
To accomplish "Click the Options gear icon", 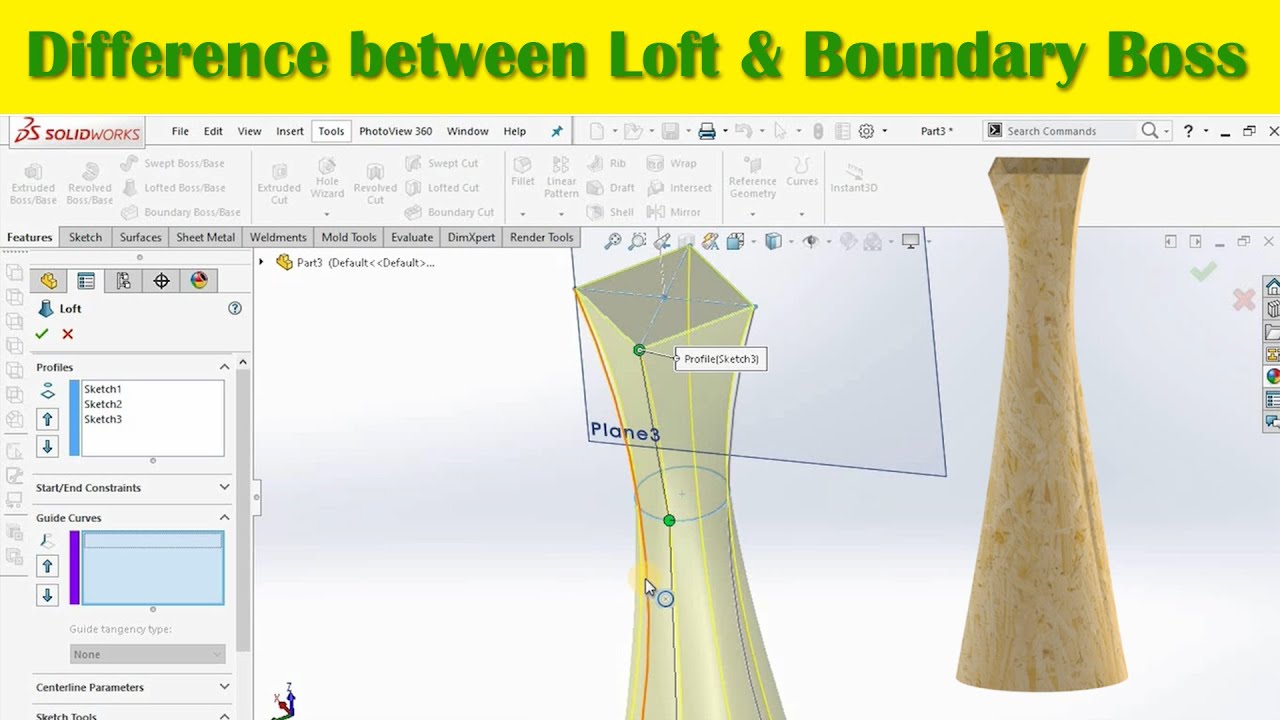I will [x=867, y=131].
